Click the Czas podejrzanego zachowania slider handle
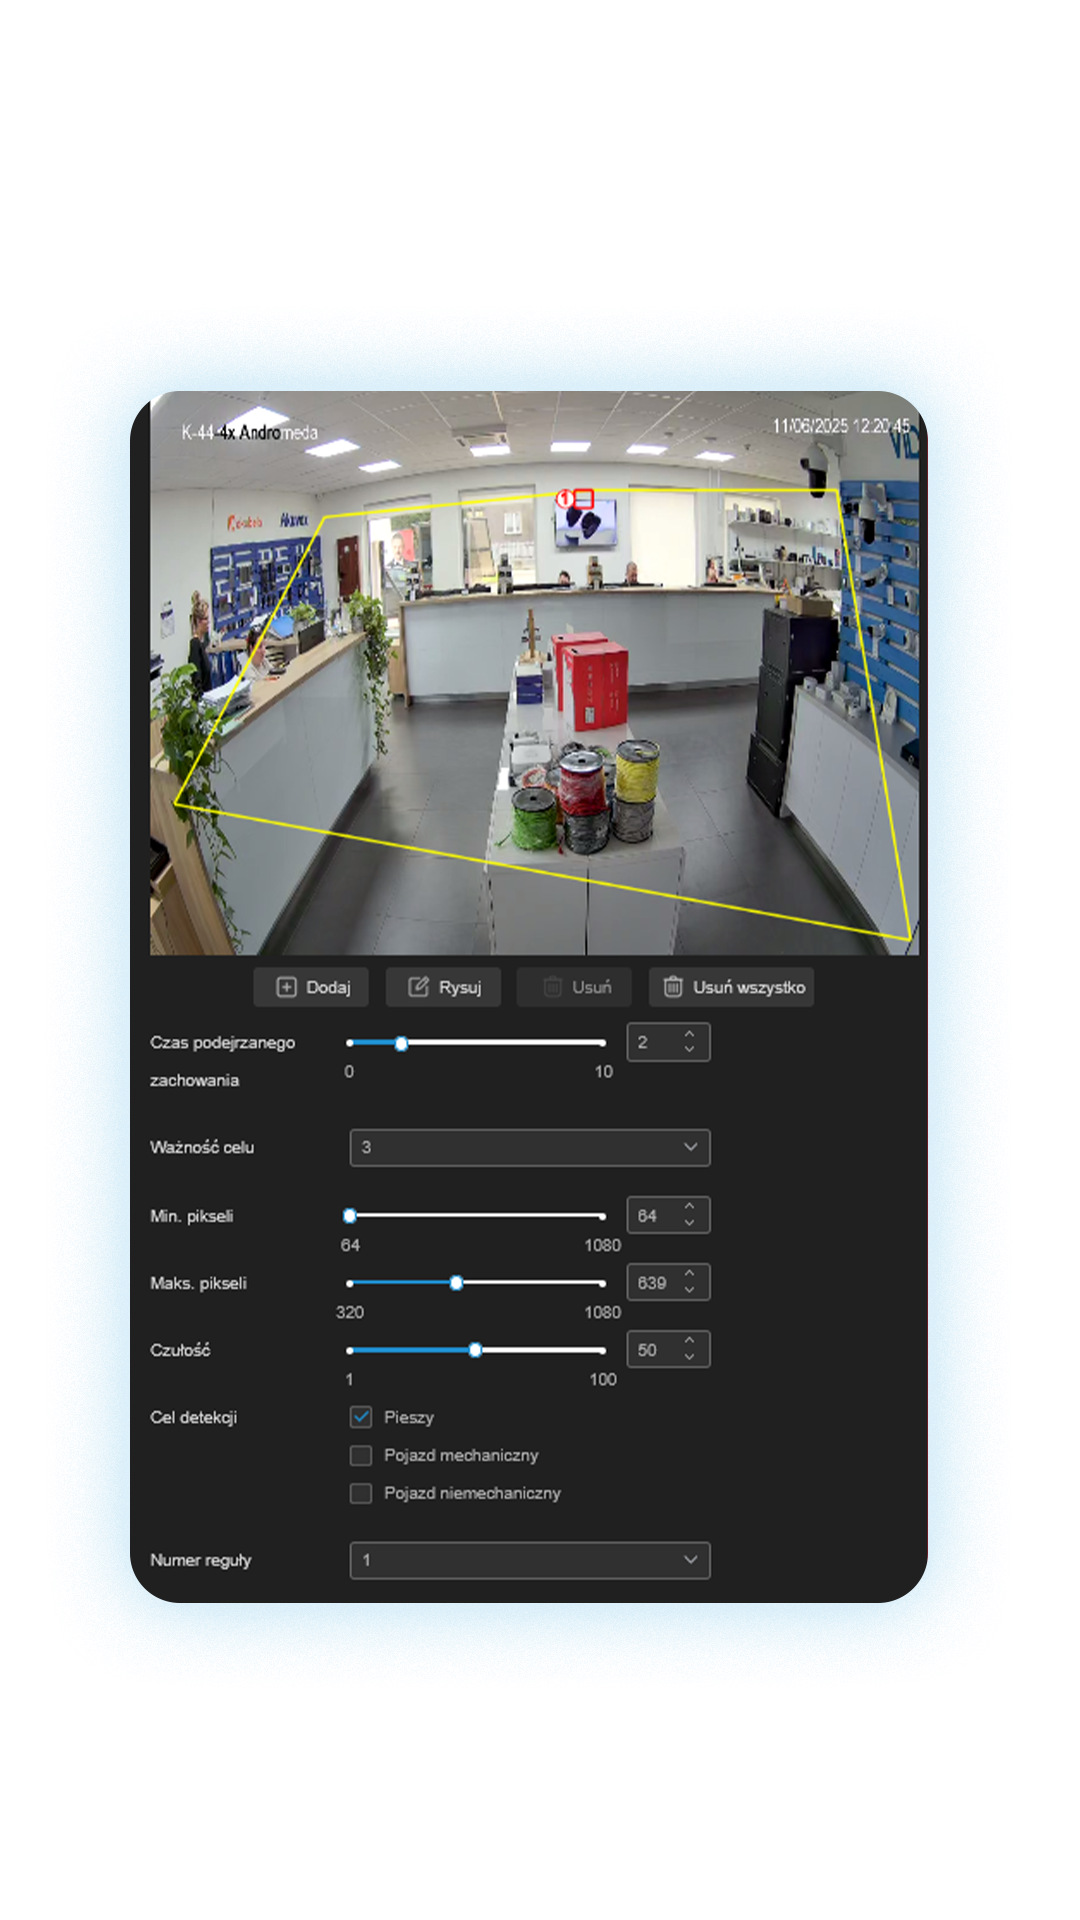 point(401,1043)
